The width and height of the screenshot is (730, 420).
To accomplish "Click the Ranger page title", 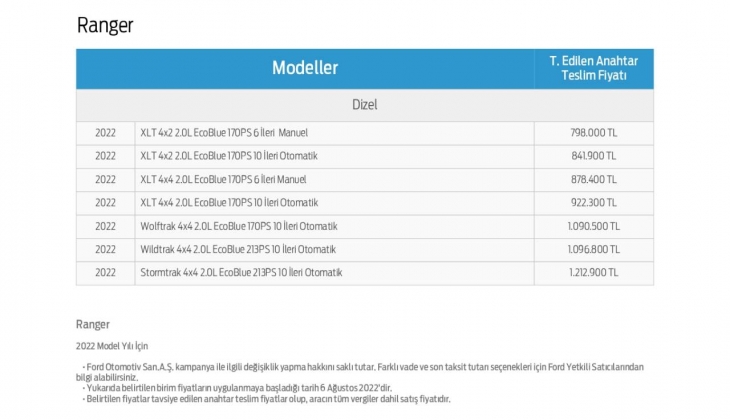I will coord(105,25).
